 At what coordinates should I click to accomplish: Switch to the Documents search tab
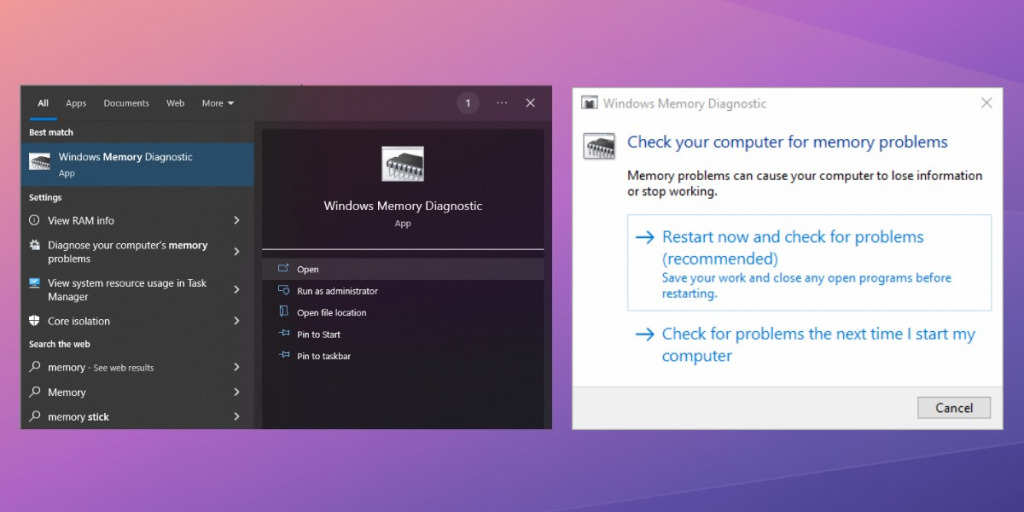[126, 103]
